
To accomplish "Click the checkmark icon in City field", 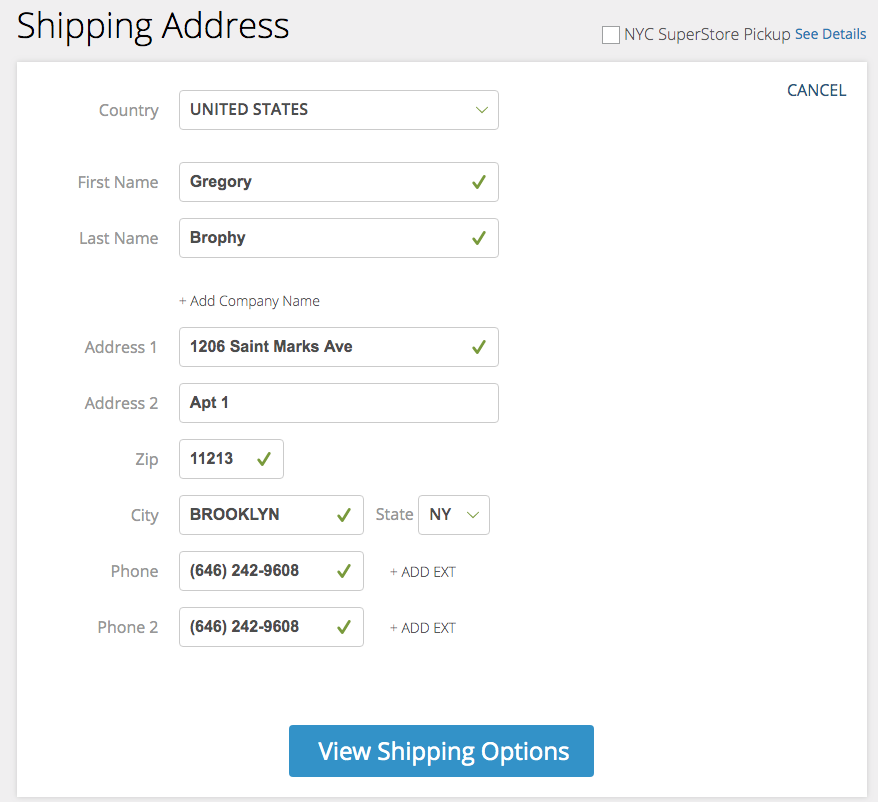I will point(344,515).
